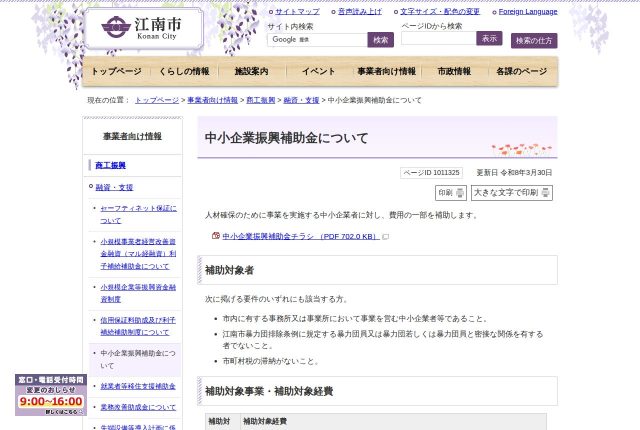Click breadcrumb 商工振興 link
Viewport: 640px width, 430px height.
click(260, 100)
